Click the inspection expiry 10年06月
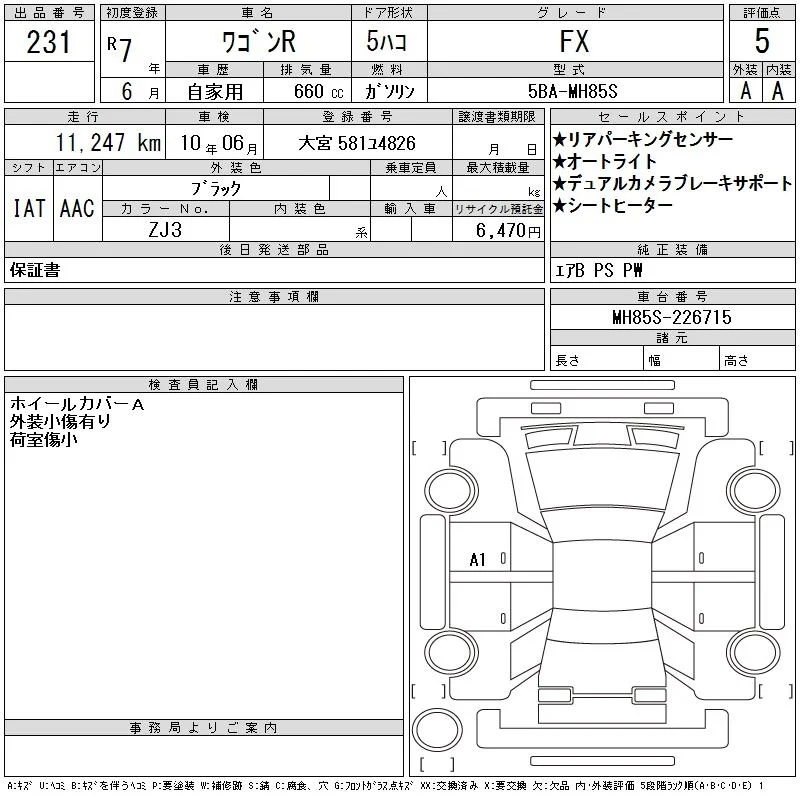Image resolution: width=800 pixels, height=800 pixels. [219, 143]
